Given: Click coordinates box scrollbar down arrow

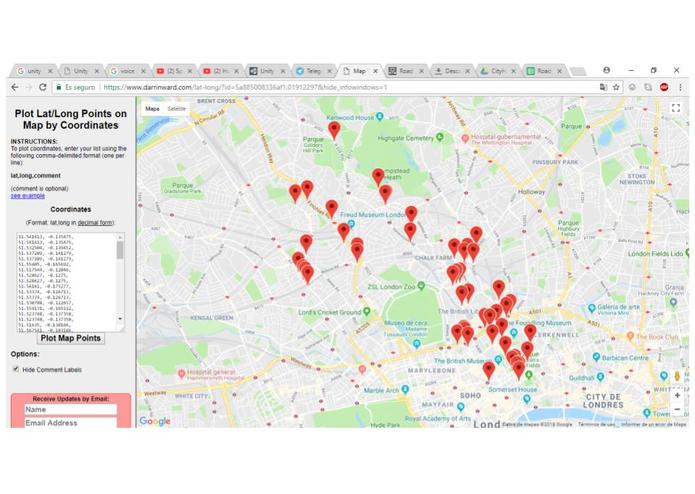Looking at the screenshot, I should click(x=120, y=319).
